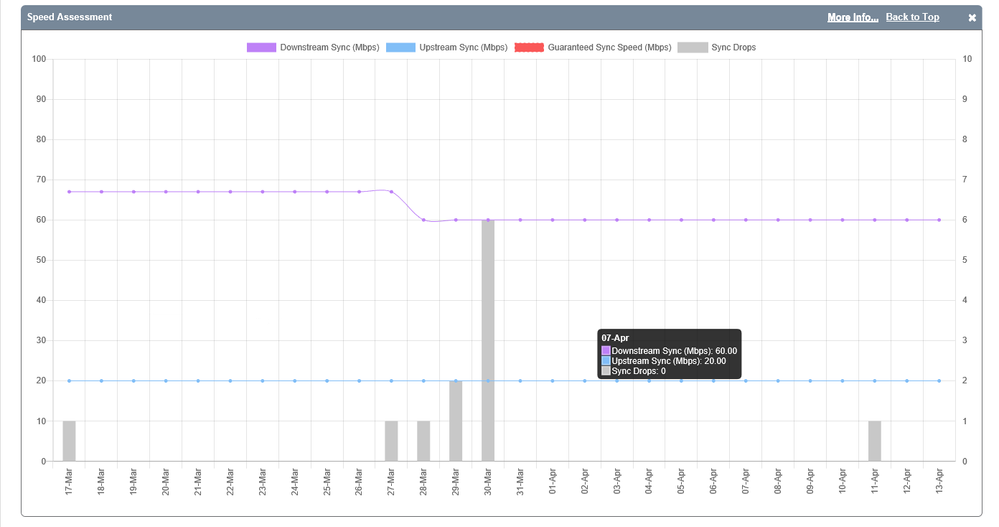Screen dimensions: 999x527
Task: Hide the Downstream Sync (Mbps) series label
Action: (x=329, y=47)
